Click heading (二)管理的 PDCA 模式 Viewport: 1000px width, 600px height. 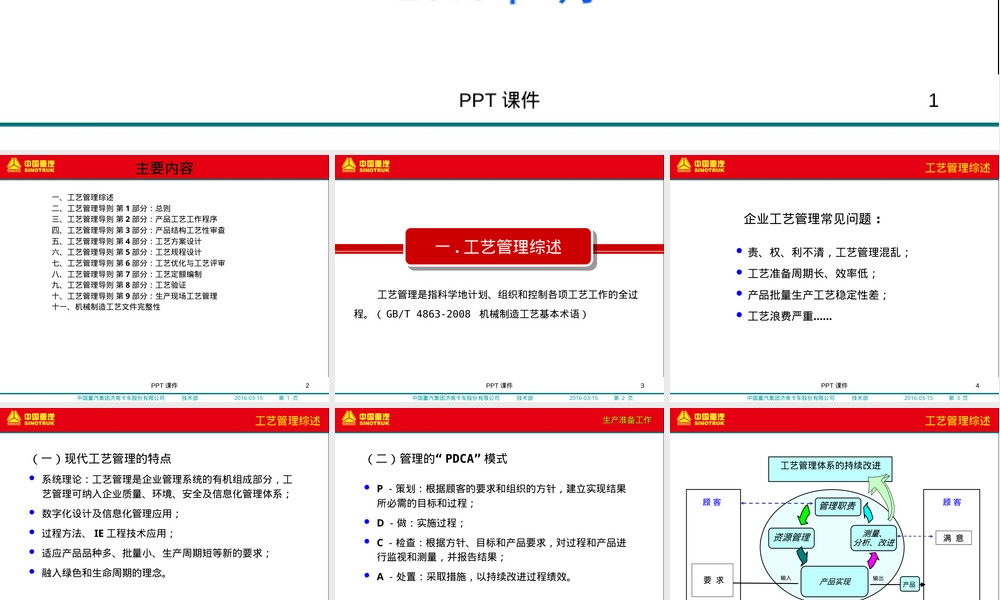click(437, 458)
